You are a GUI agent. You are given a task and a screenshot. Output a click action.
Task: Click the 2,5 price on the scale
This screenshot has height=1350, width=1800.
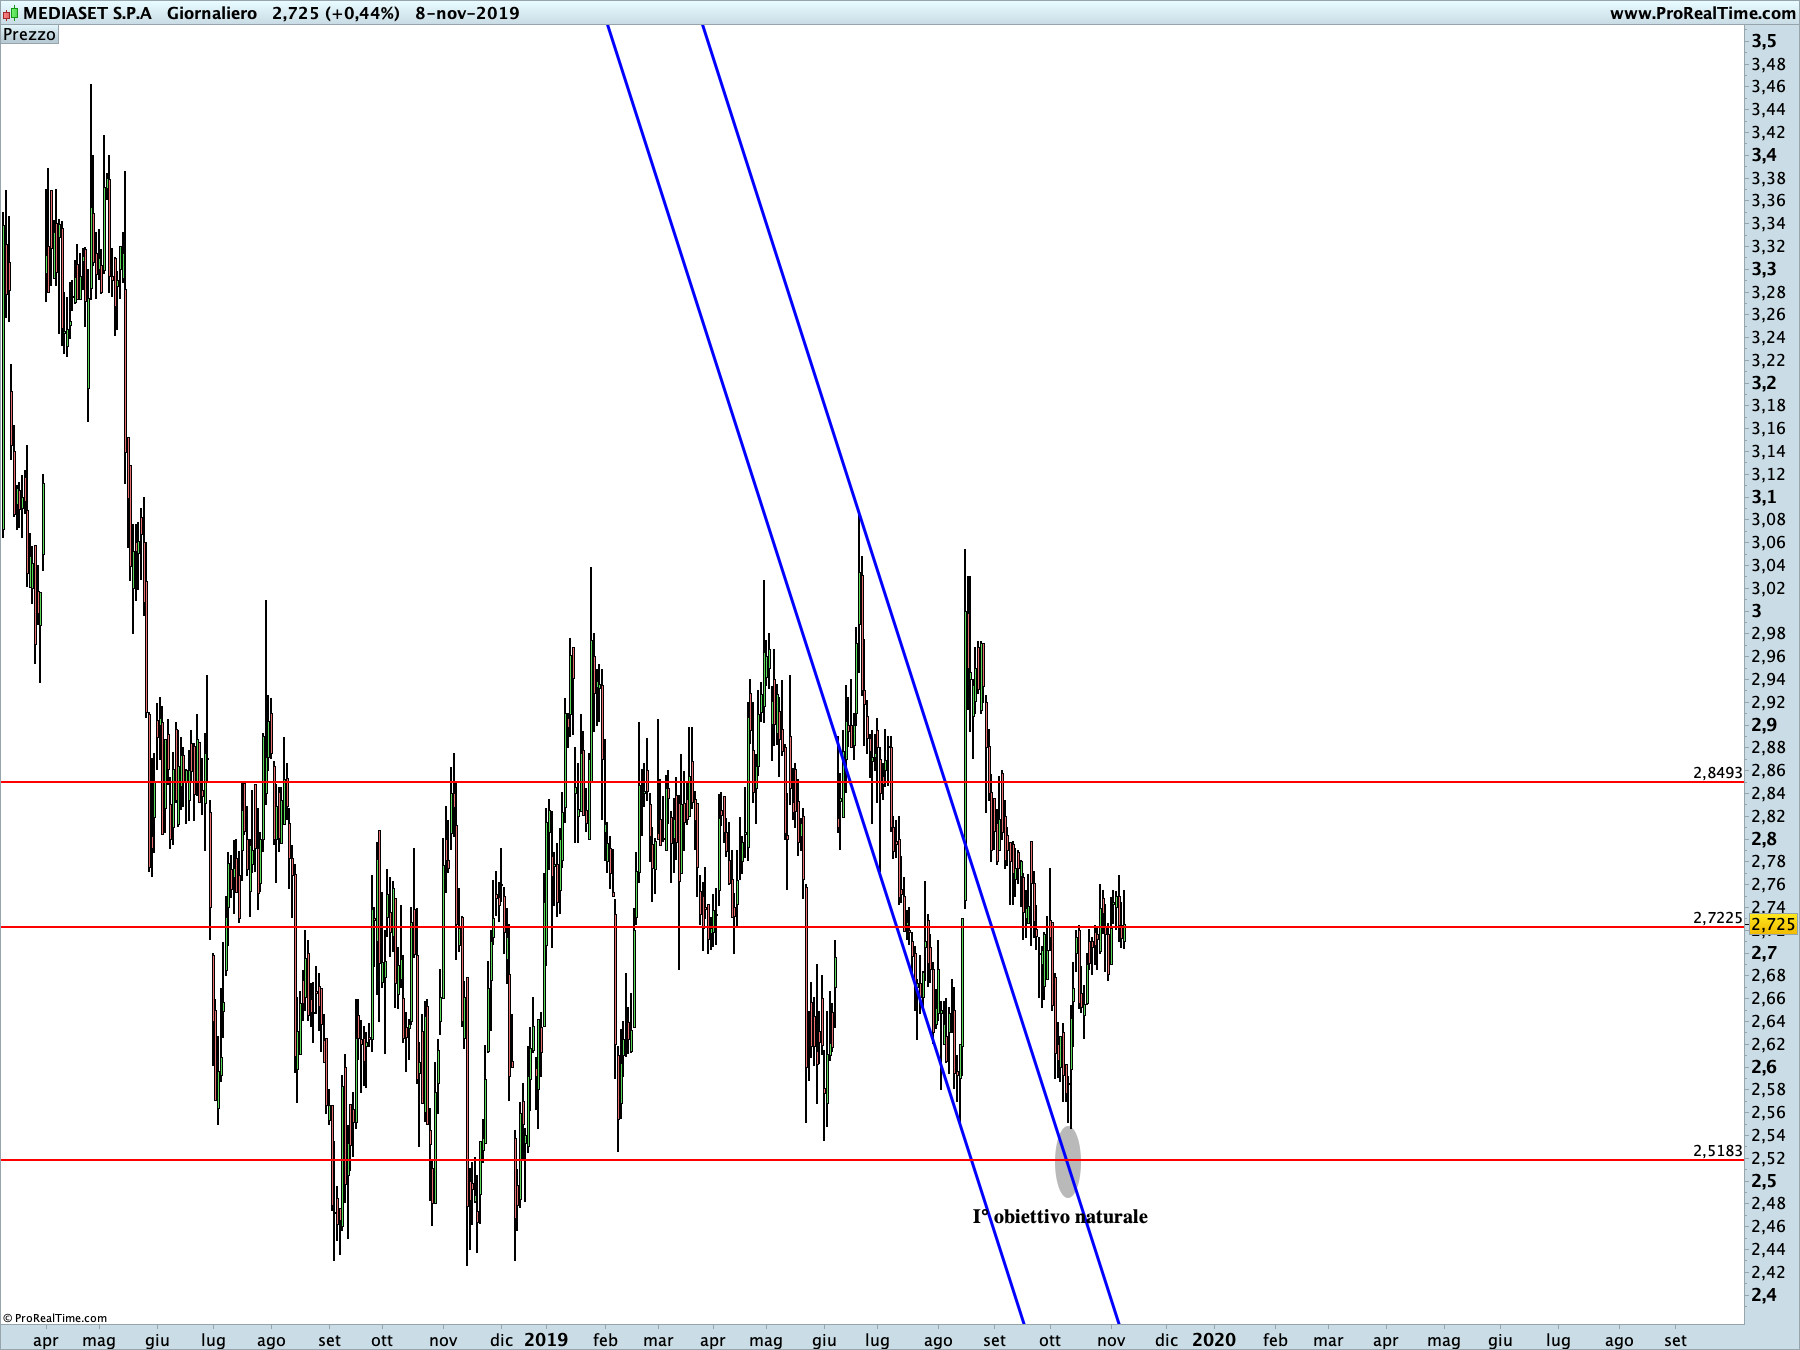pos(1764,1181)
